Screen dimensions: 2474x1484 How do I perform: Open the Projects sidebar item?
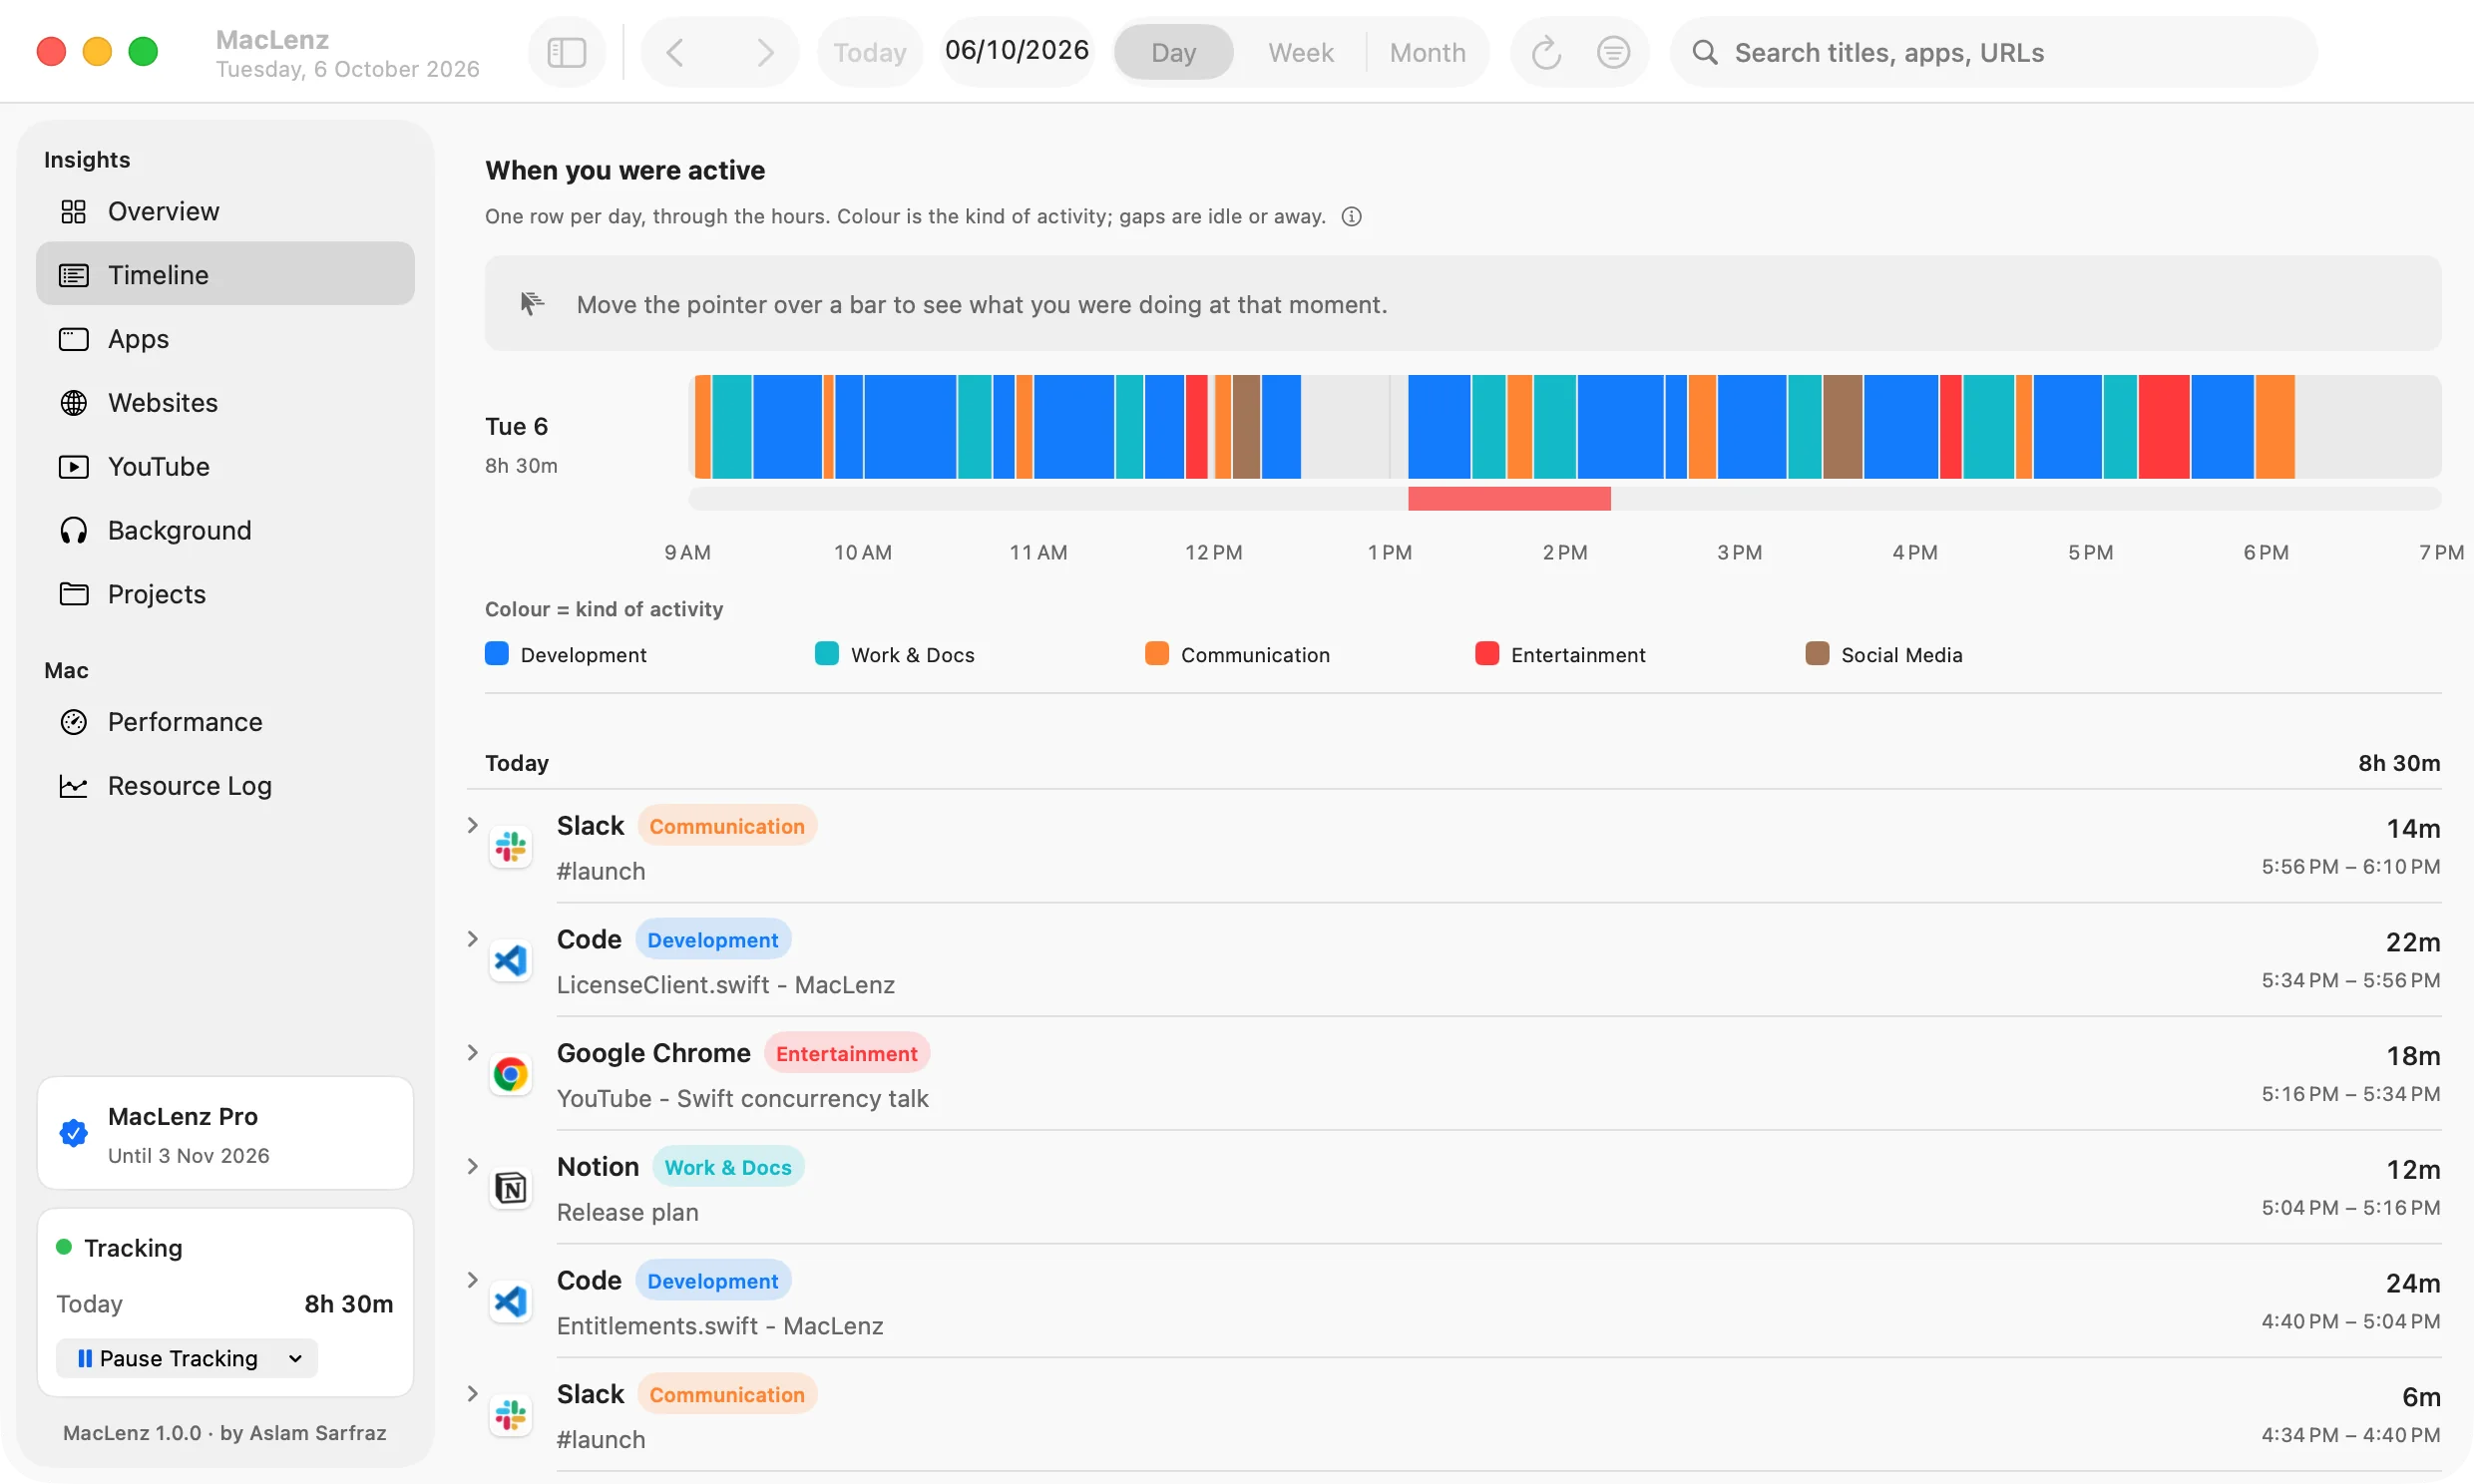click(x=225, y=594)
